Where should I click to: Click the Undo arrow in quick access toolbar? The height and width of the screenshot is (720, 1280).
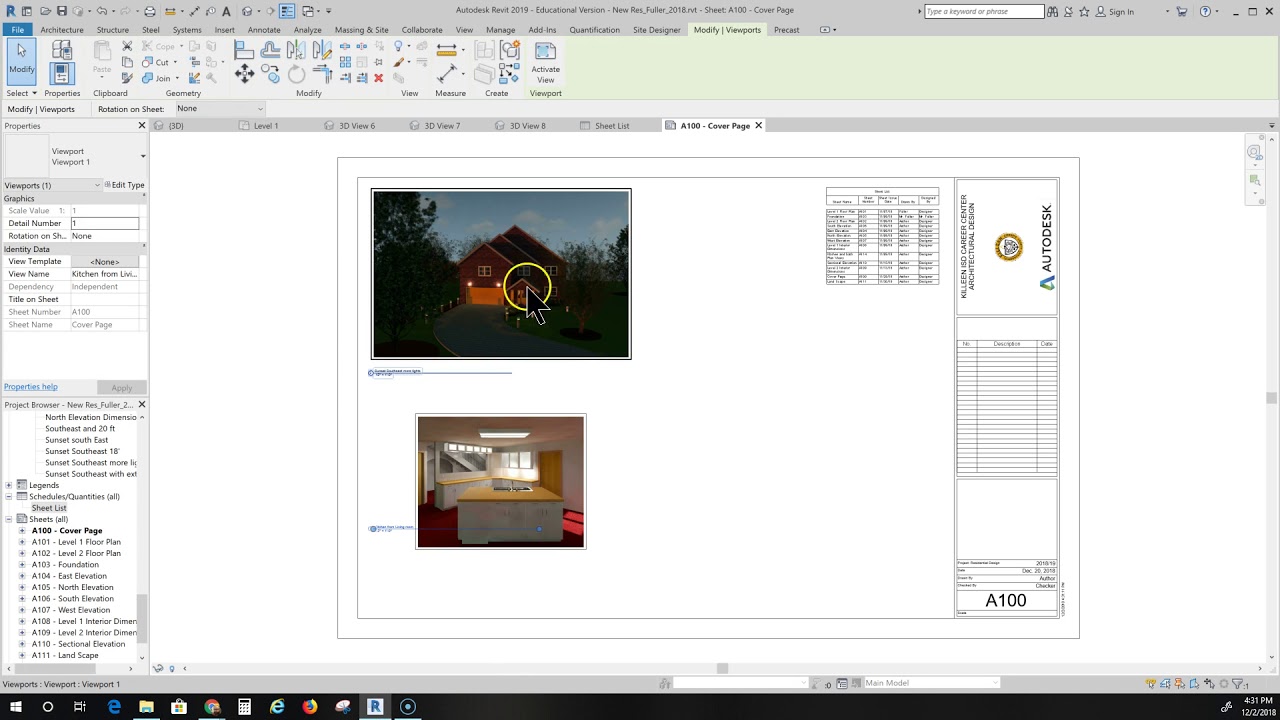coord(101,11)
